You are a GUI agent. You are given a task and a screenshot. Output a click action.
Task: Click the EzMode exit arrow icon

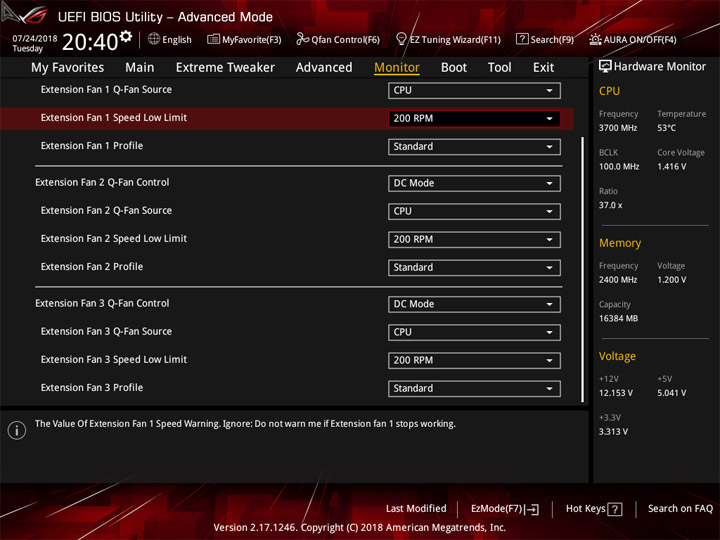coord(532,509)
